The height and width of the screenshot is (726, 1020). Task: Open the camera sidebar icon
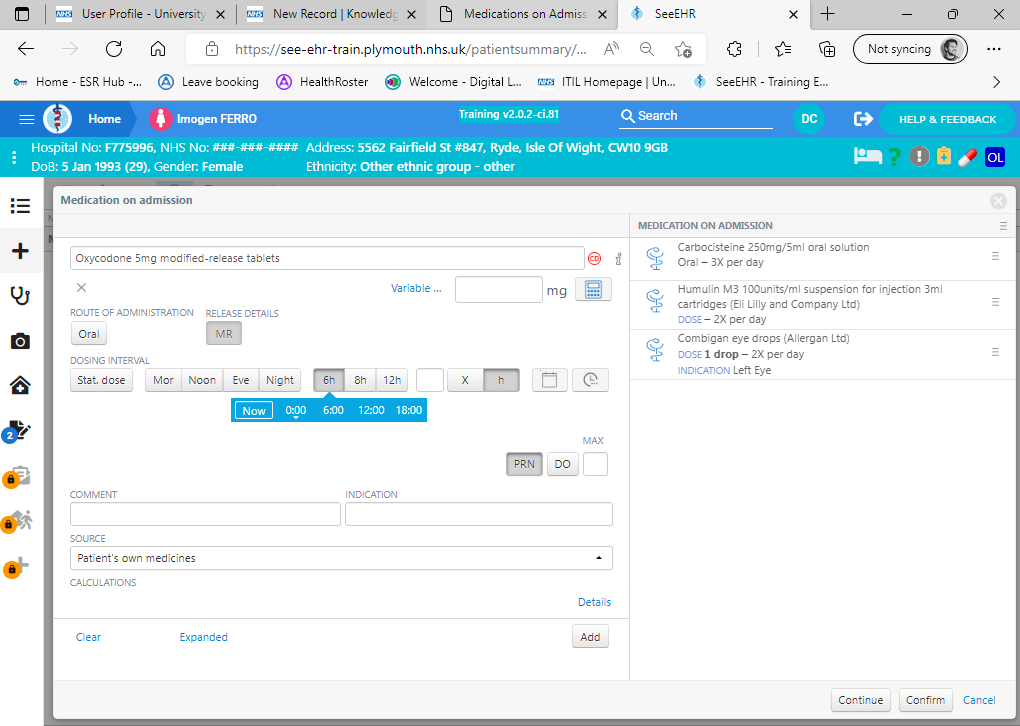tap(20, 341)
